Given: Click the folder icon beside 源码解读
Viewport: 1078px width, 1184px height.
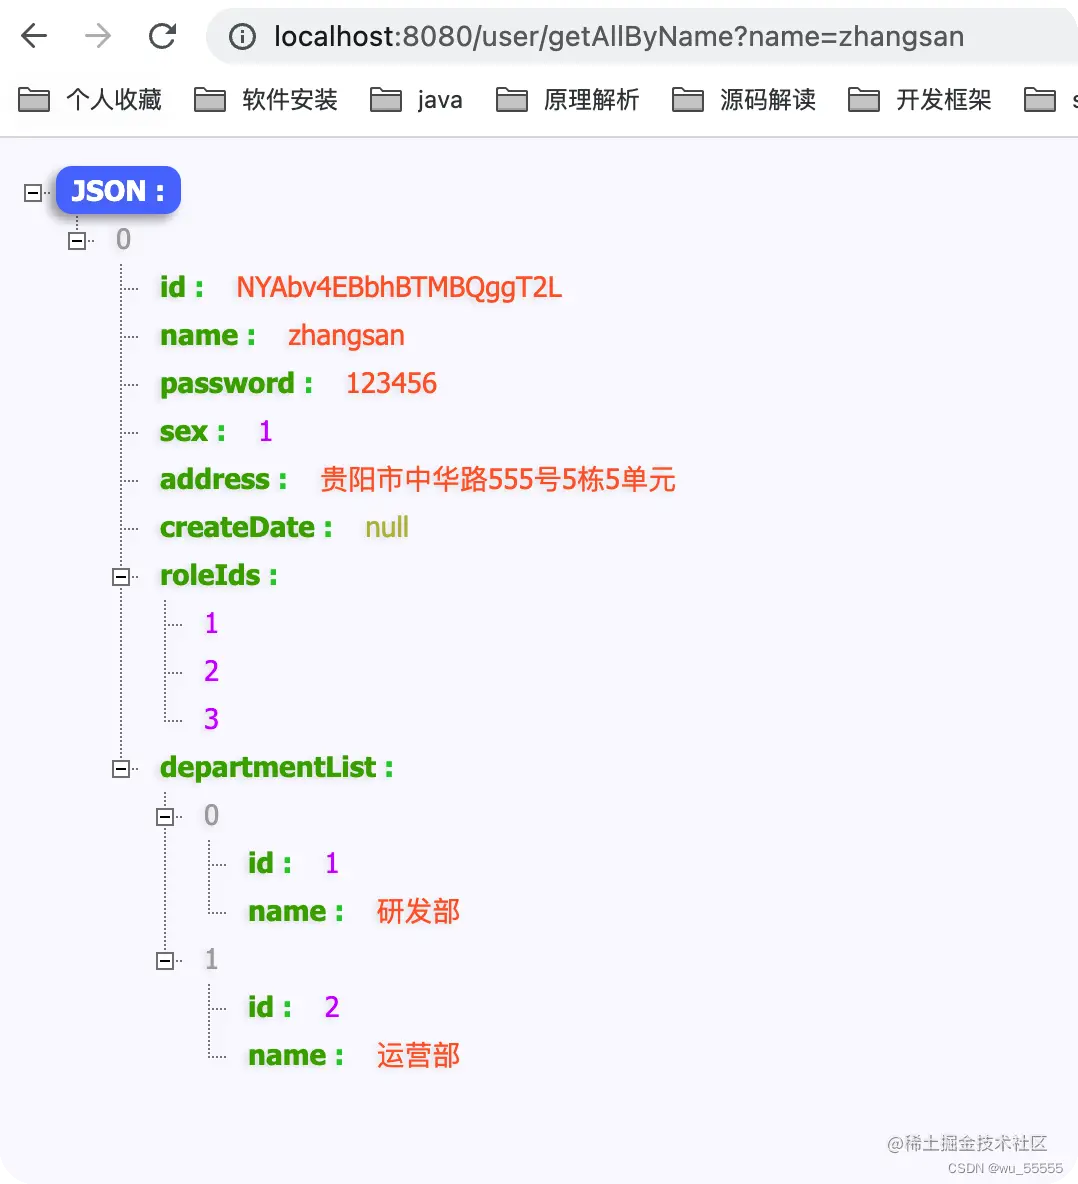Looking at the screenshot, I should coord(687,99).
